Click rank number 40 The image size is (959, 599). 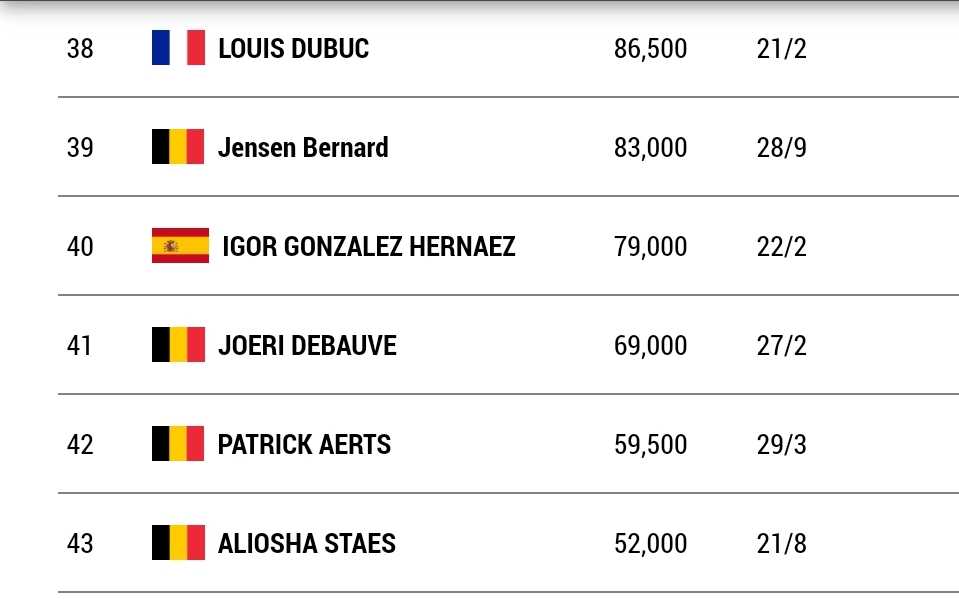80,247
